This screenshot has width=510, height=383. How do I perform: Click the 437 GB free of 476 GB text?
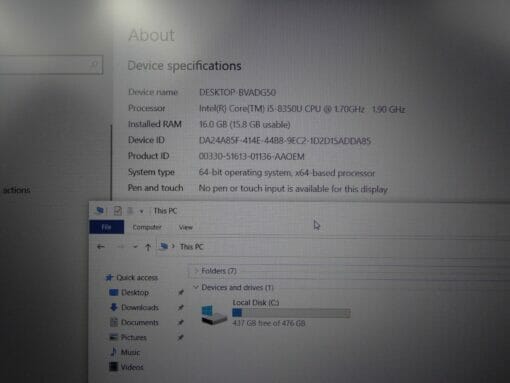[x=269, y=323]
